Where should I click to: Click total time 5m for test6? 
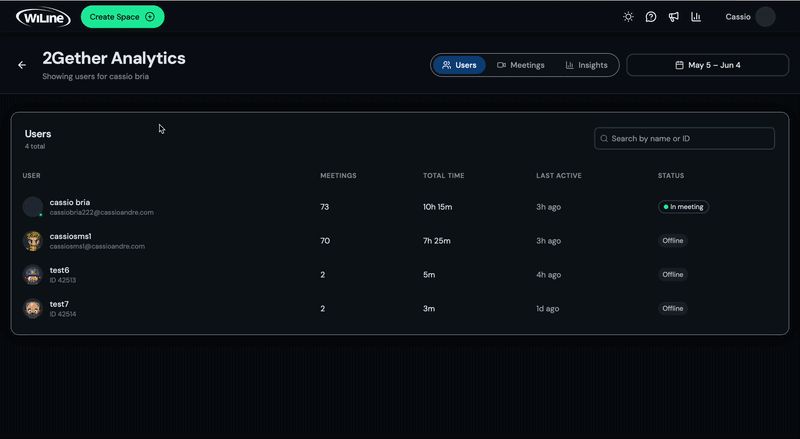(x=429, y=275)
